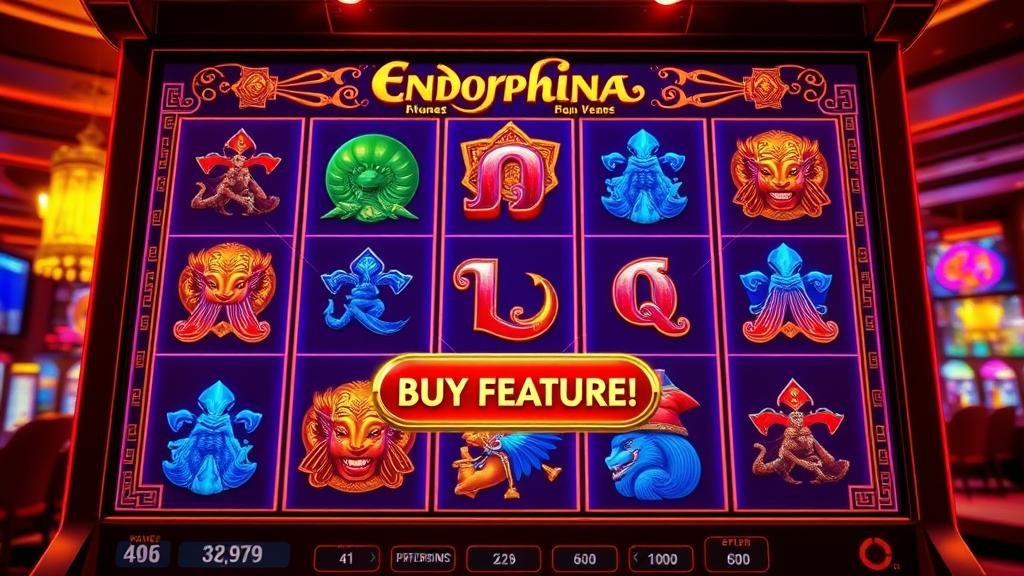
Task: Decrease bet with arrow beside 1000
Action: [x=637, y=558]
